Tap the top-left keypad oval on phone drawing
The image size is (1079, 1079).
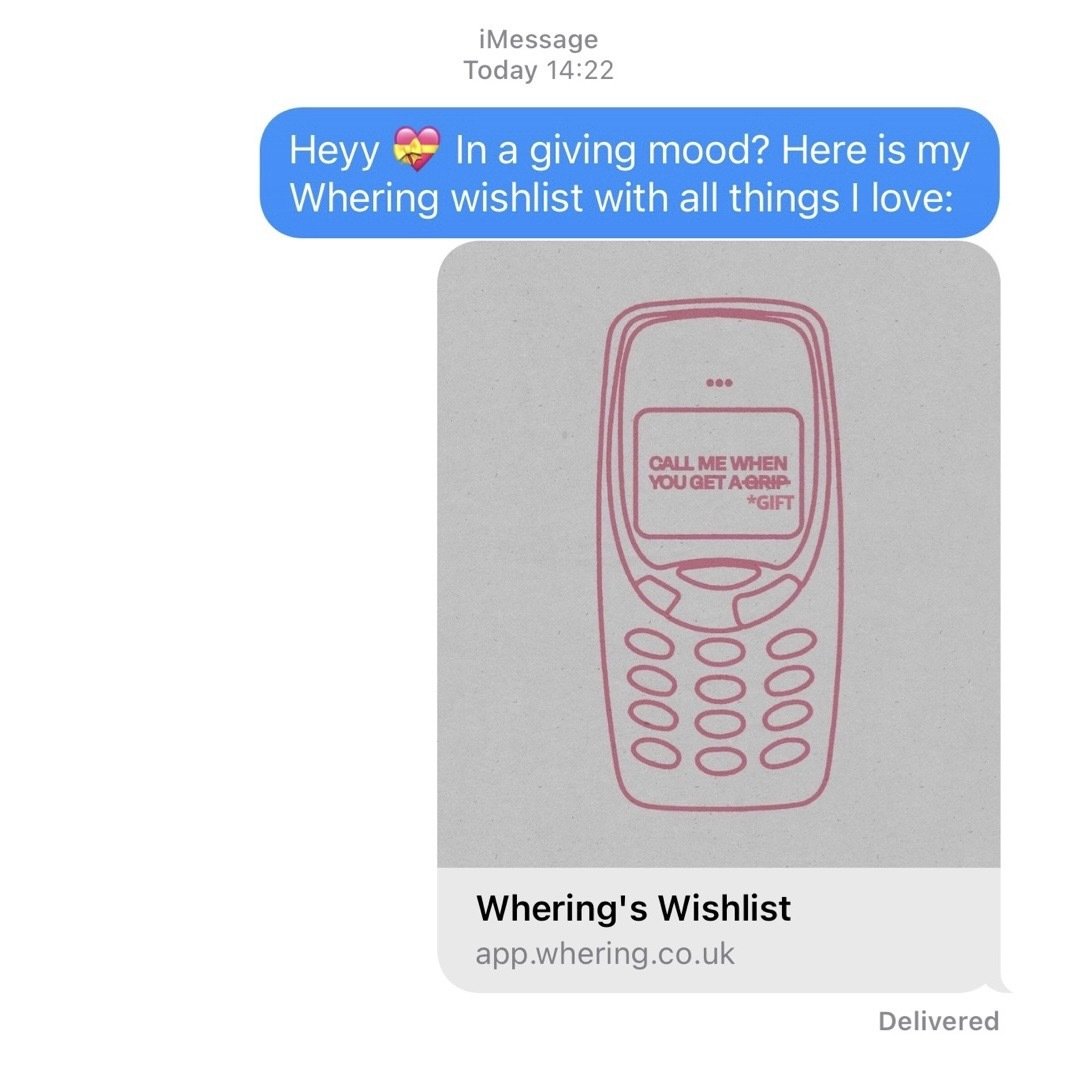coord(650,645)
